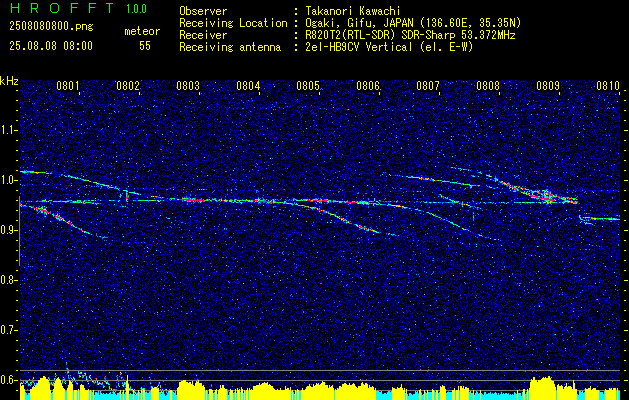This screenshot has width=629, height=400.
Task: Click R820T2(RTL-SDR) SDR-Sharp 53.372MHz text
Action: coord(410,35)
